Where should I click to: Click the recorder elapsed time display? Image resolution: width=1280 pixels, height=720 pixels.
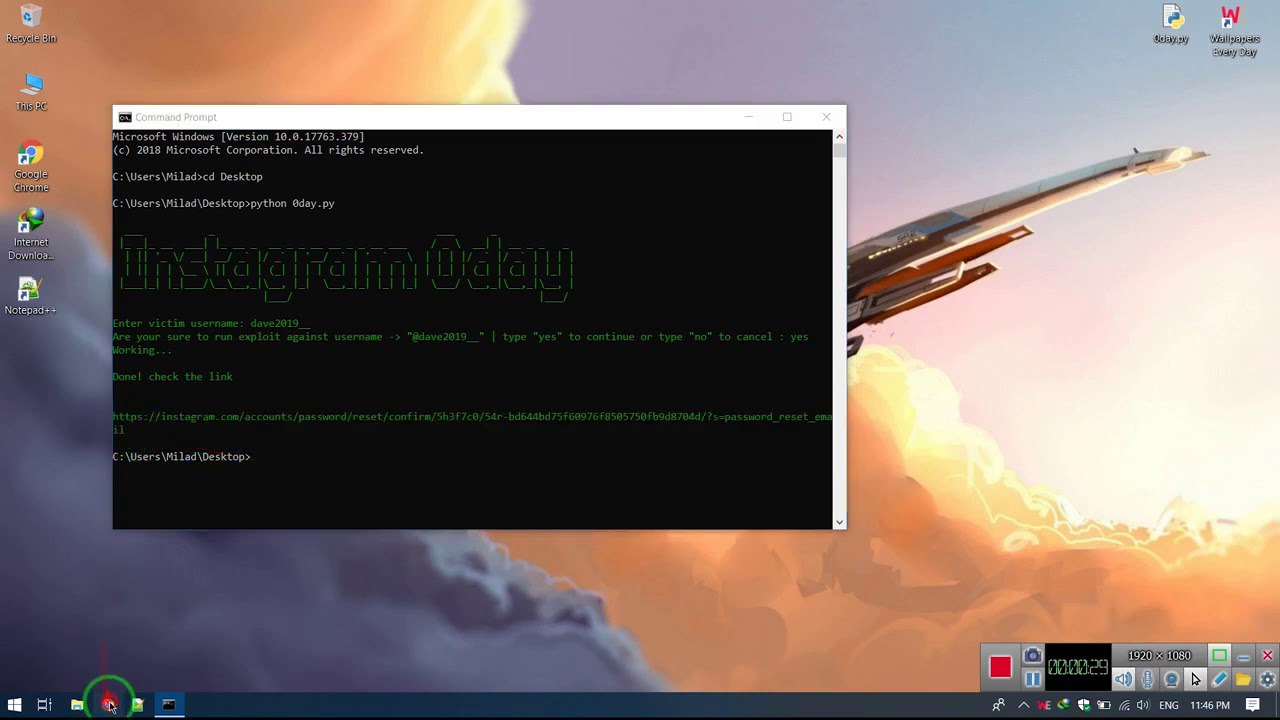pos(1078,667)
